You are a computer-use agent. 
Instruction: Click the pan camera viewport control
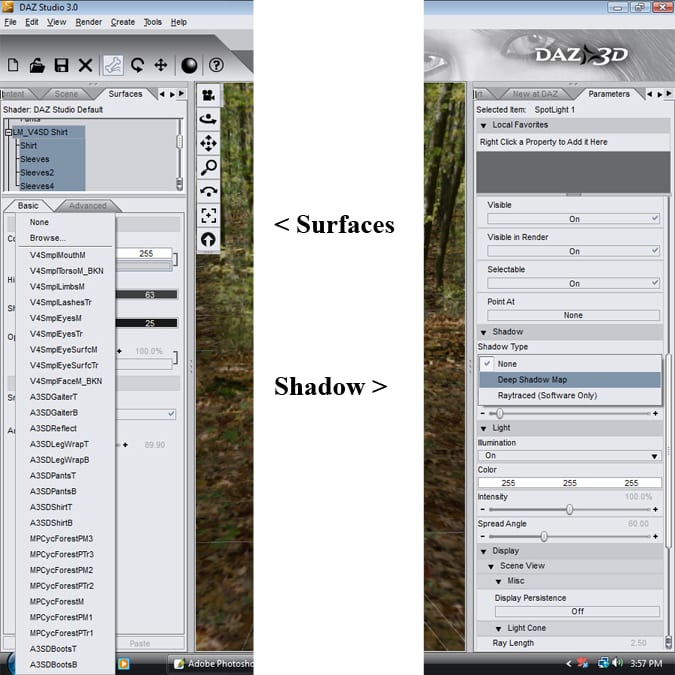(x=208, y=143)
